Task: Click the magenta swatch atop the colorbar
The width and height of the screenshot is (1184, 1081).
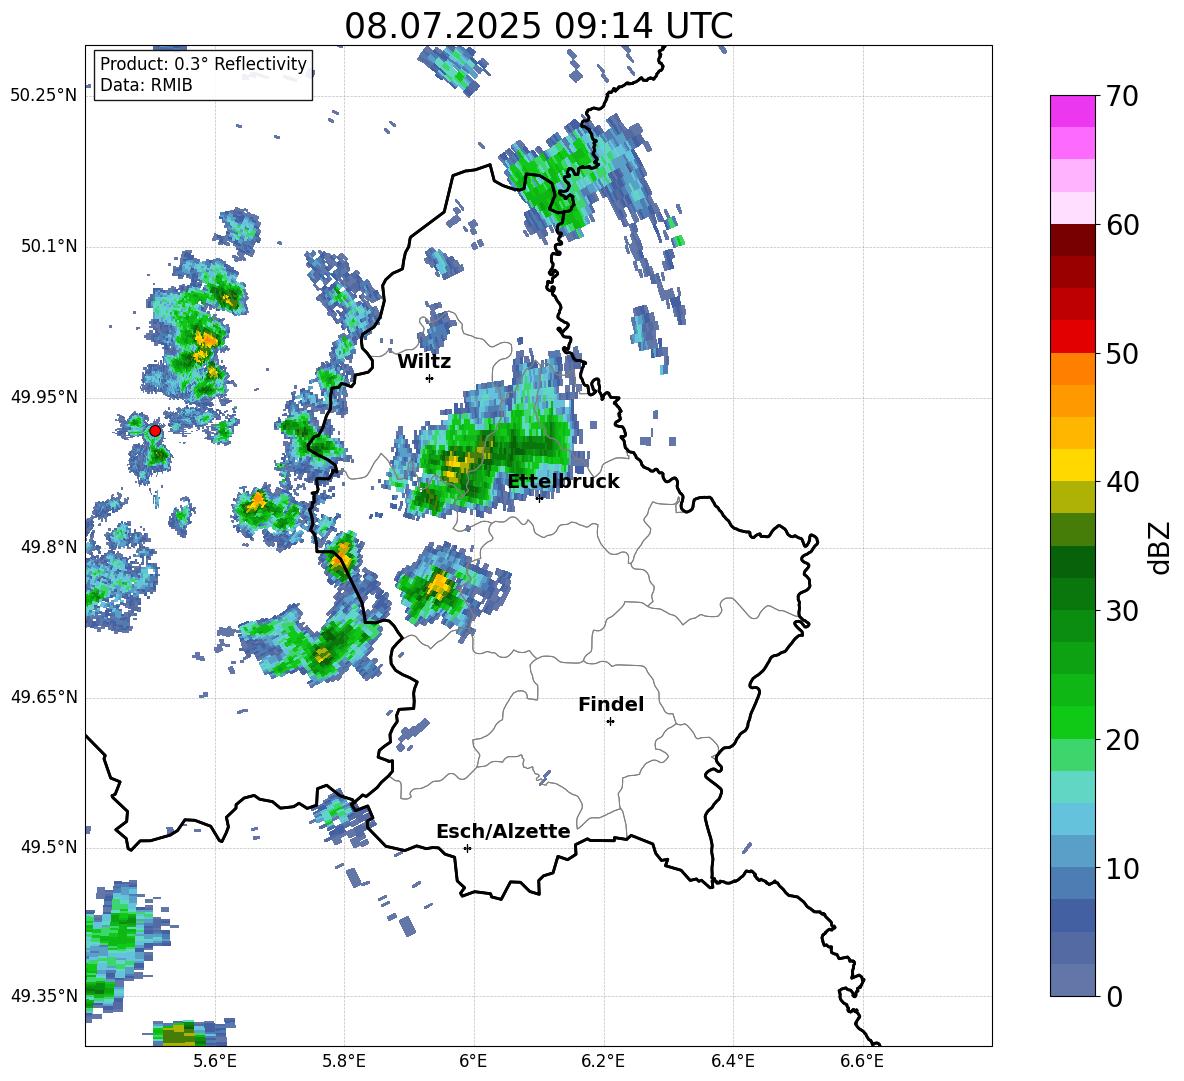Action: tap(1072, 111)
